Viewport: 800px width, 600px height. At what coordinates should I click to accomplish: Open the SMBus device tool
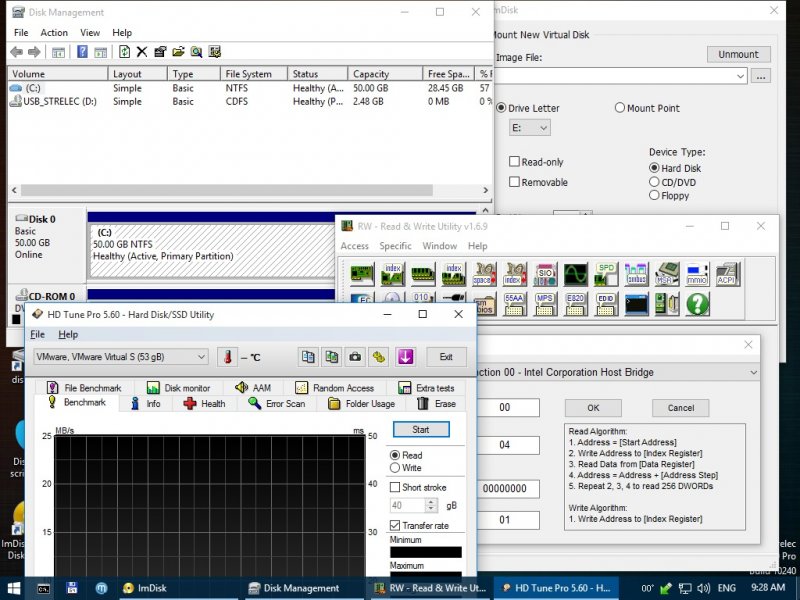pyautogui.click(x=636, y=274)
